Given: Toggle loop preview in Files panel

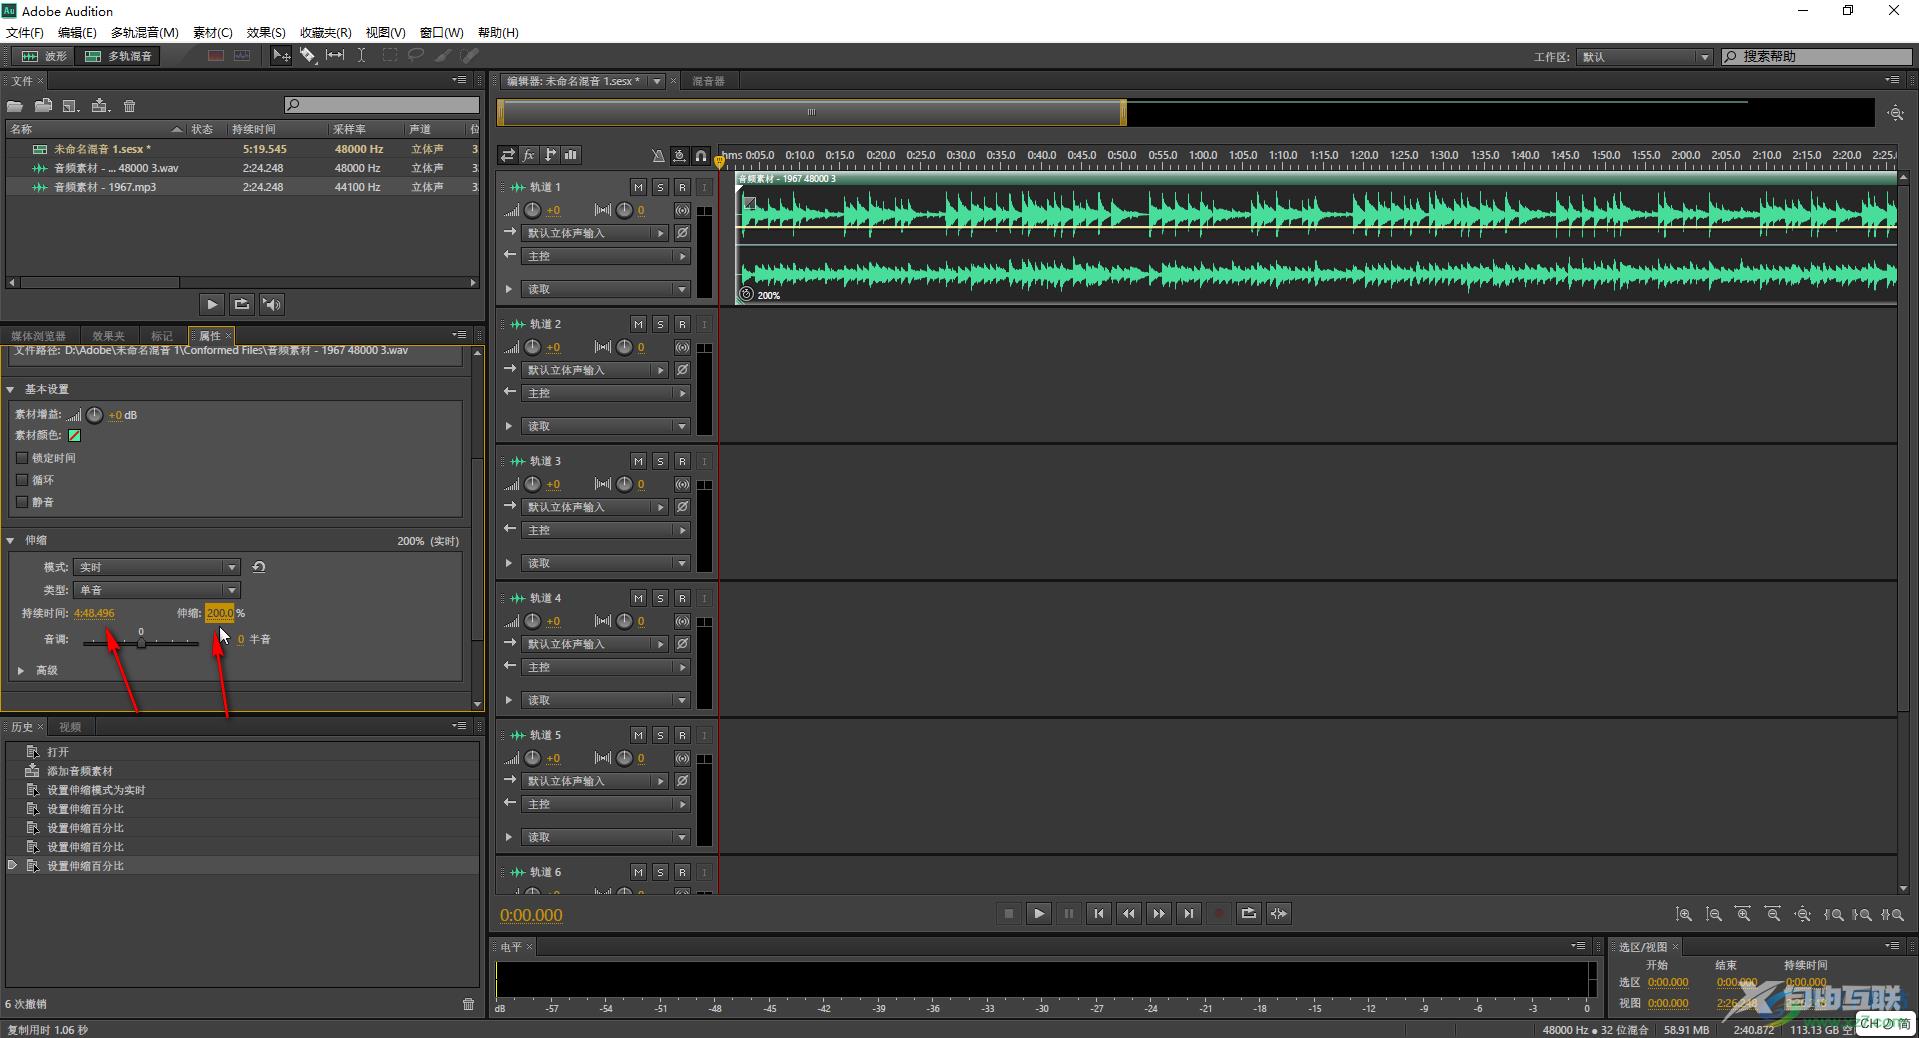Looking at the screenshot, I should coord(241,304).
